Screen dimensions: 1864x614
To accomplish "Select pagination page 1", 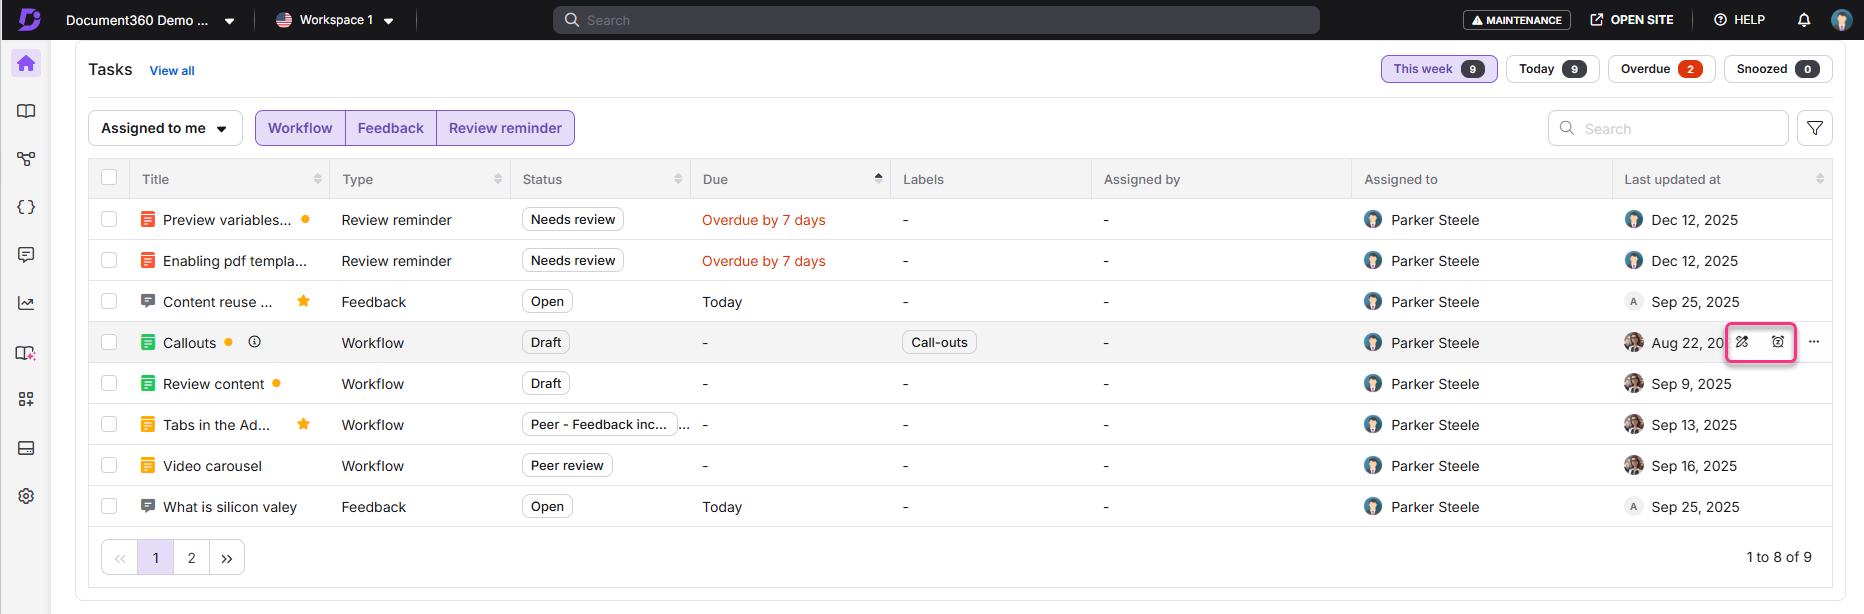I will [156, 557].
